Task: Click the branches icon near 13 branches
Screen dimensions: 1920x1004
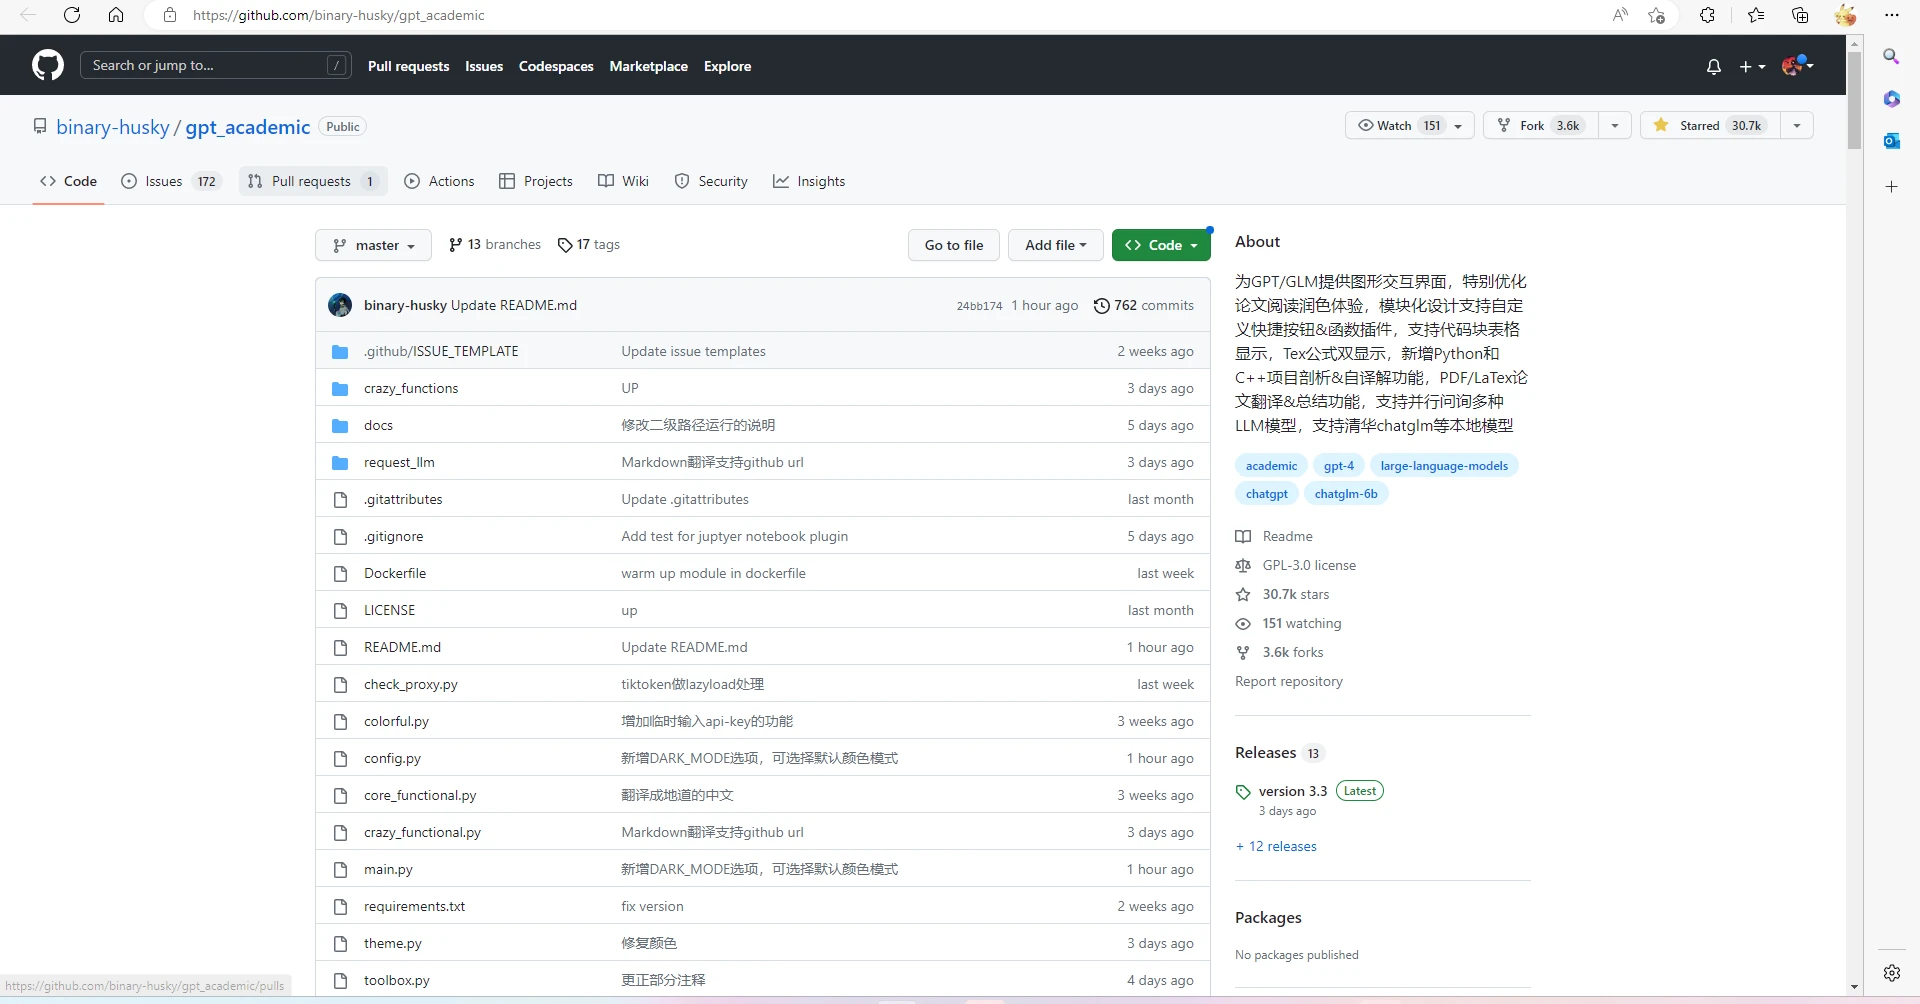Action: pos(456,245)
